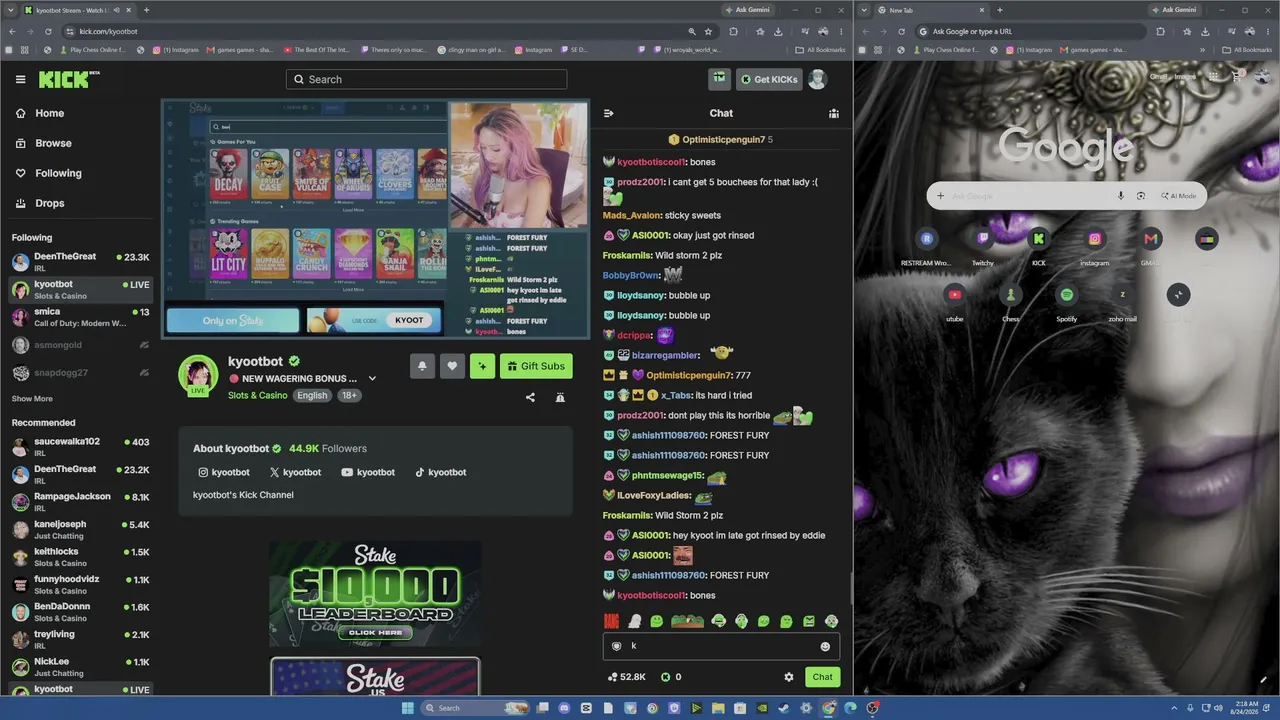This screenshot has height=720, width=1280.
Task: Switch to the New Tab browser tab
Action: tap(930, 10)
